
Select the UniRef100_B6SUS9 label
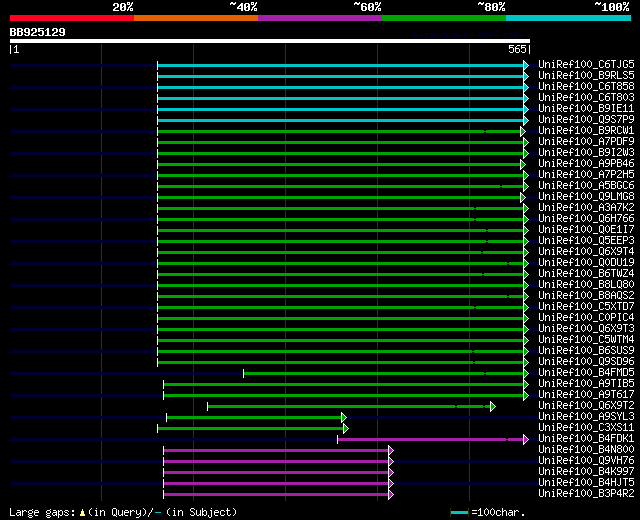coord(586,351)
